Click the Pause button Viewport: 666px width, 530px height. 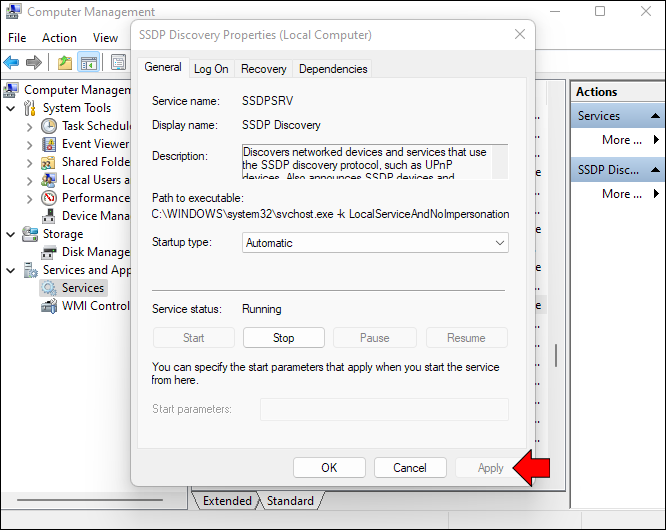(375, 338)
